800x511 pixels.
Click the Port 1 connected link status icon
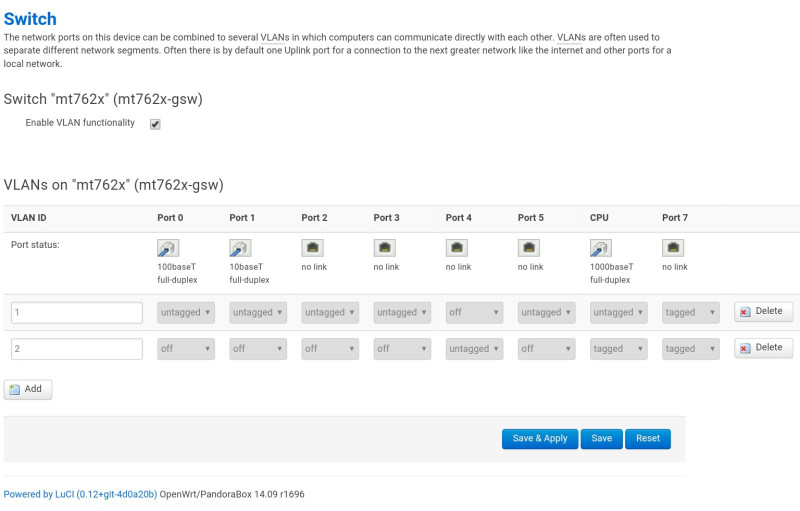point(240,248)
